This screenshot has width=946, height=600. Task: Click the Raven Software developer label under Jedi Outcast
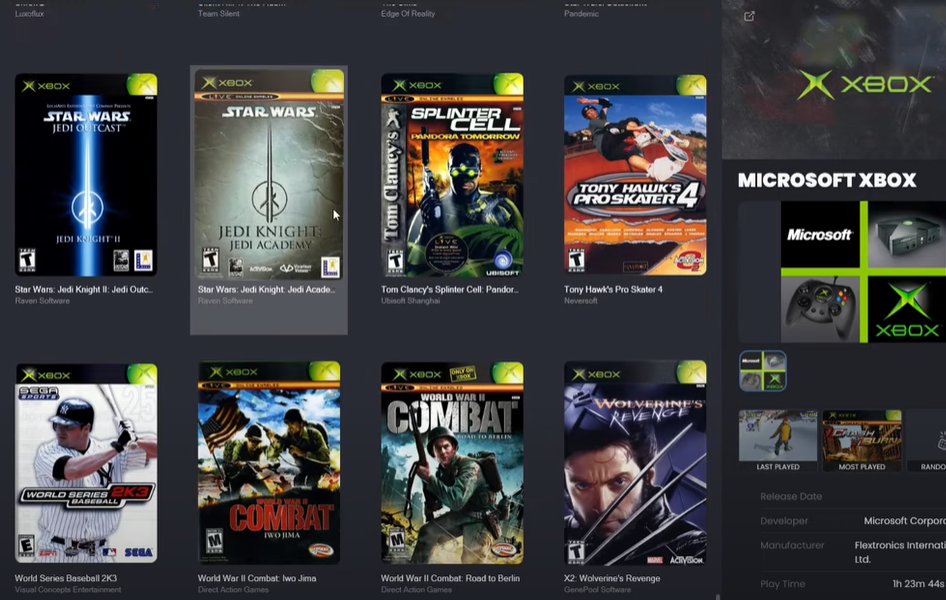click(x=42, y=300)
